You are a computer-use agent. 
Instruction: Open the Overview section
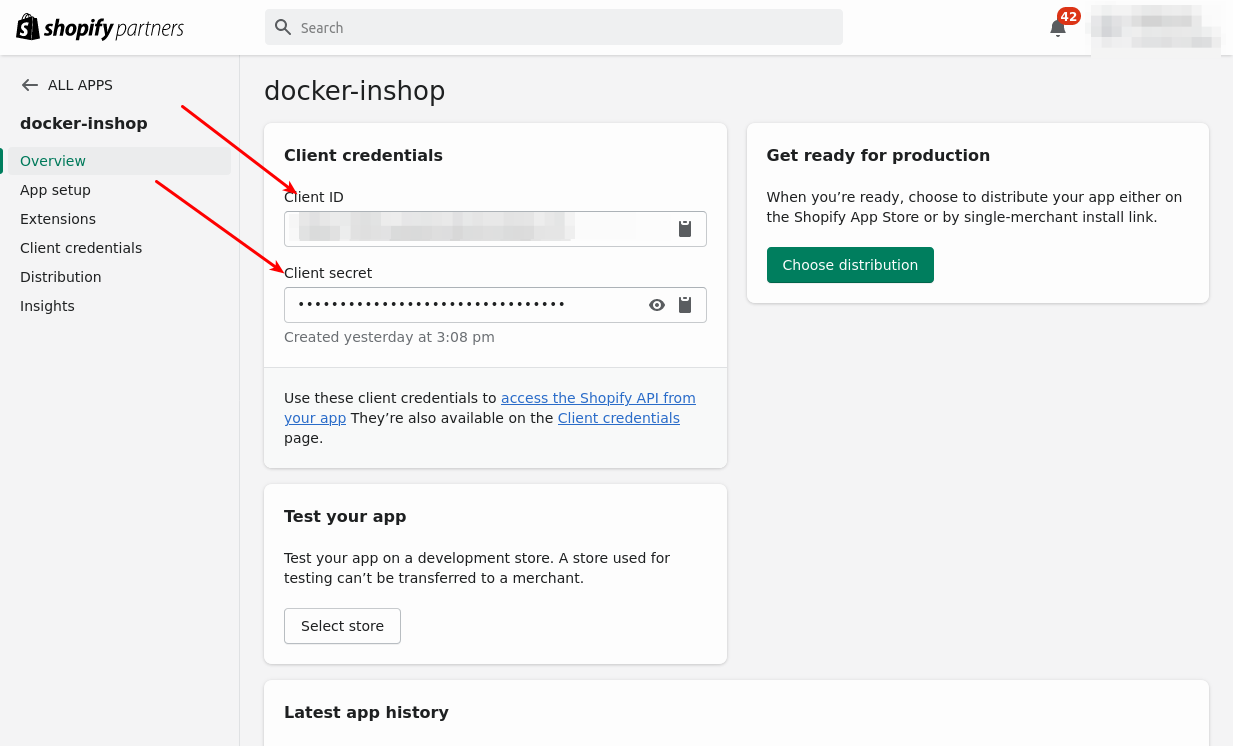118,161
